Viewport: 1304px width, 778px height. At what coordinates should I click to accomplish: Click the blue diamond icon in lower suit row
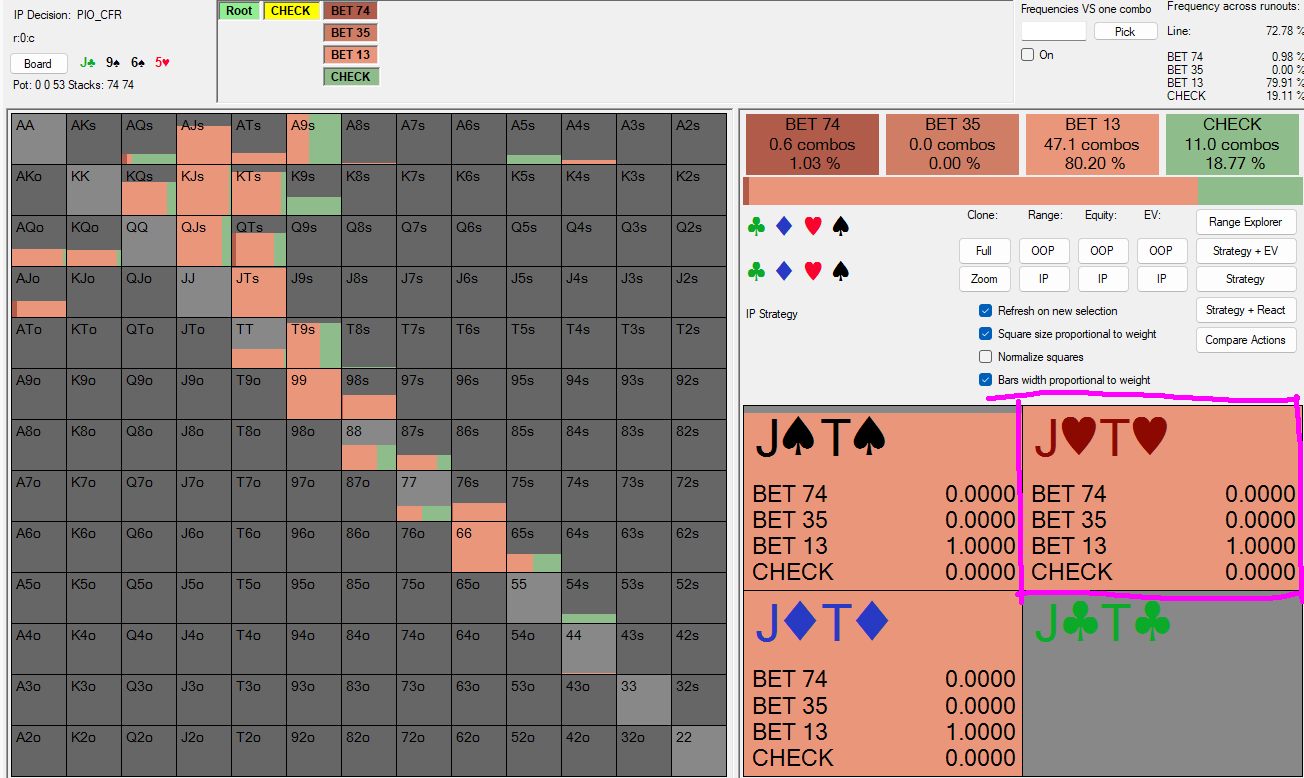[785, 270]
